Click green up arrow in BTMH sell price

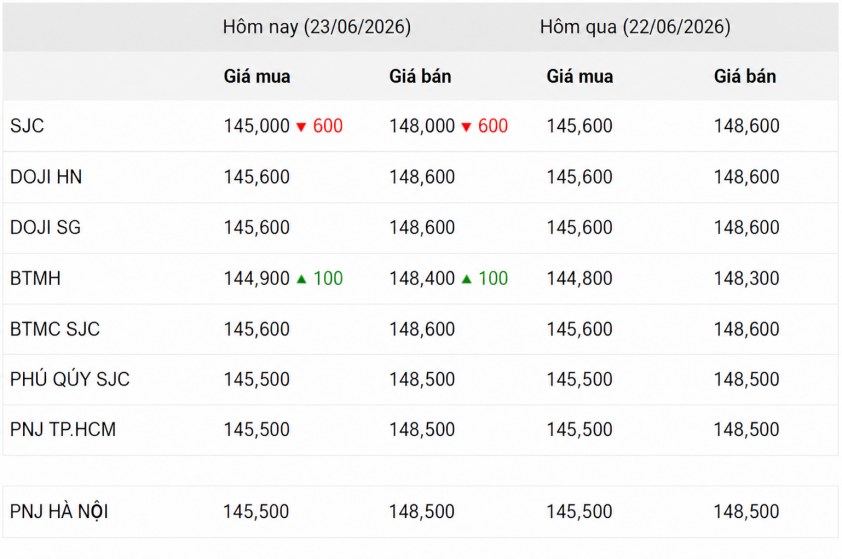tap(467, 279)
